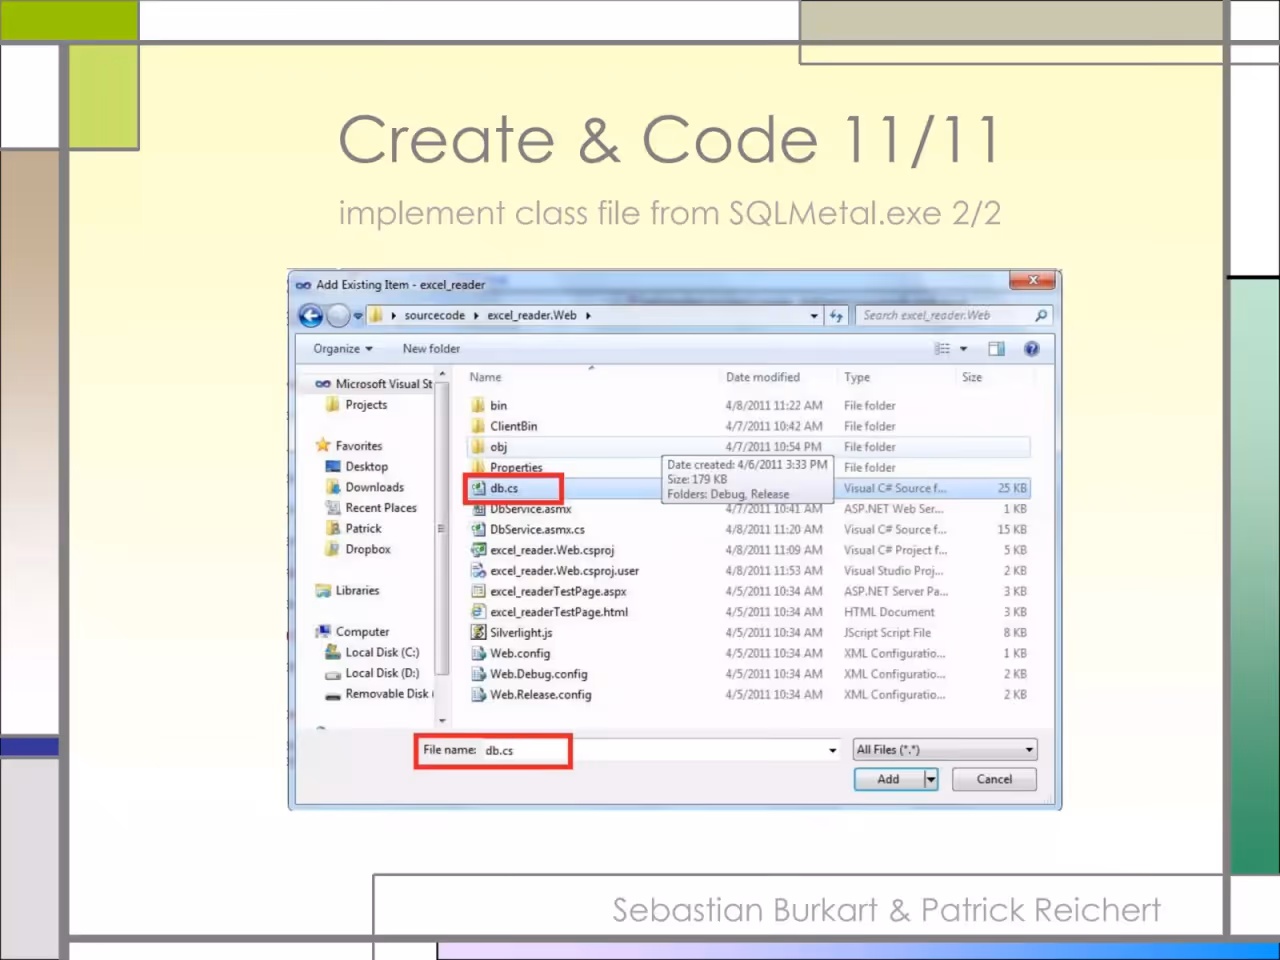Screen dimensions: 1280x960
Task: Open Help with the question mark icon
Action: [x=1031, y=349]
